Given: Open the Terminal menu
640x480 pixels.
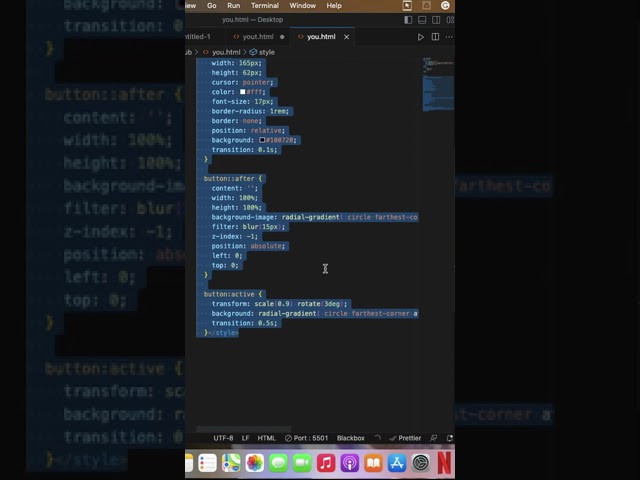Looking at the screenshot, I should 264,6.
